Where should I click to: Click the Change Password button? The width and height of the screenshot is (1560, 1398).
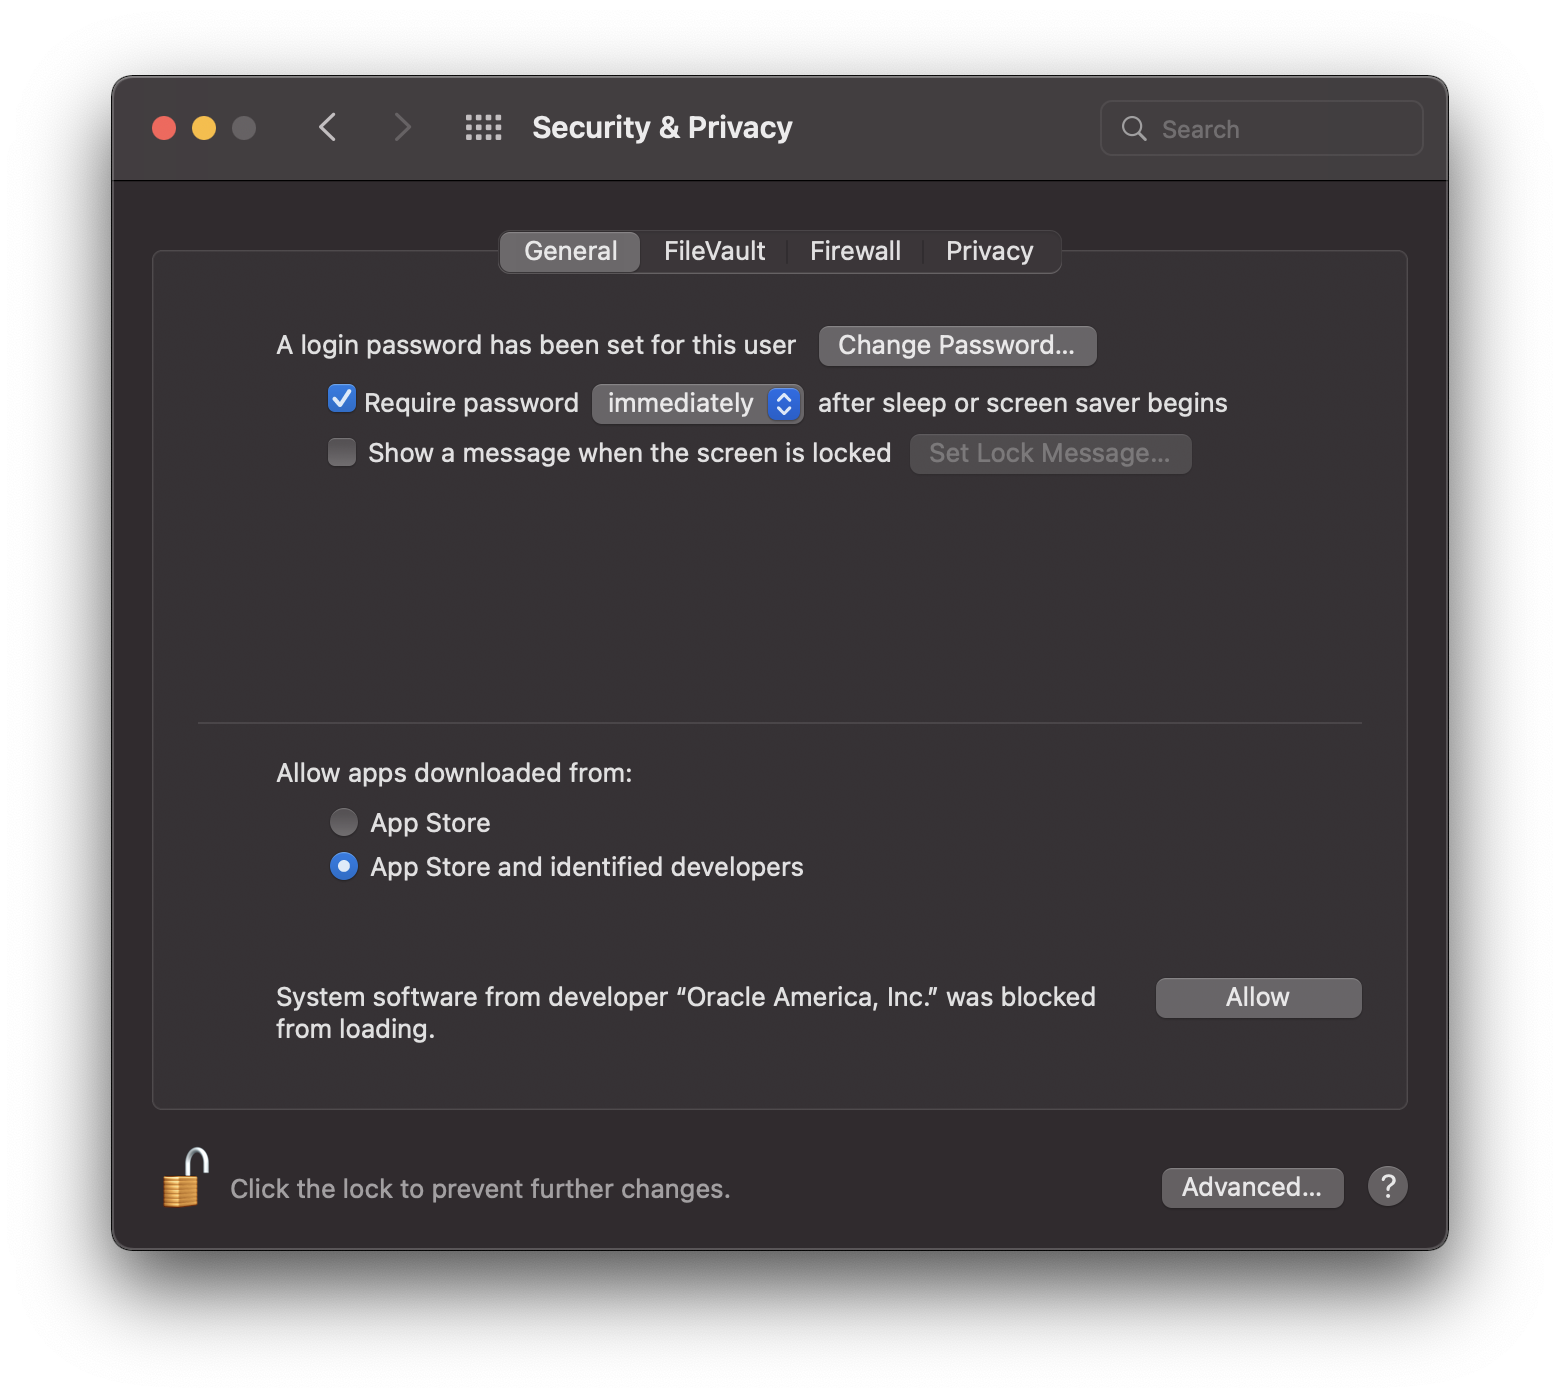coord(956,345)
